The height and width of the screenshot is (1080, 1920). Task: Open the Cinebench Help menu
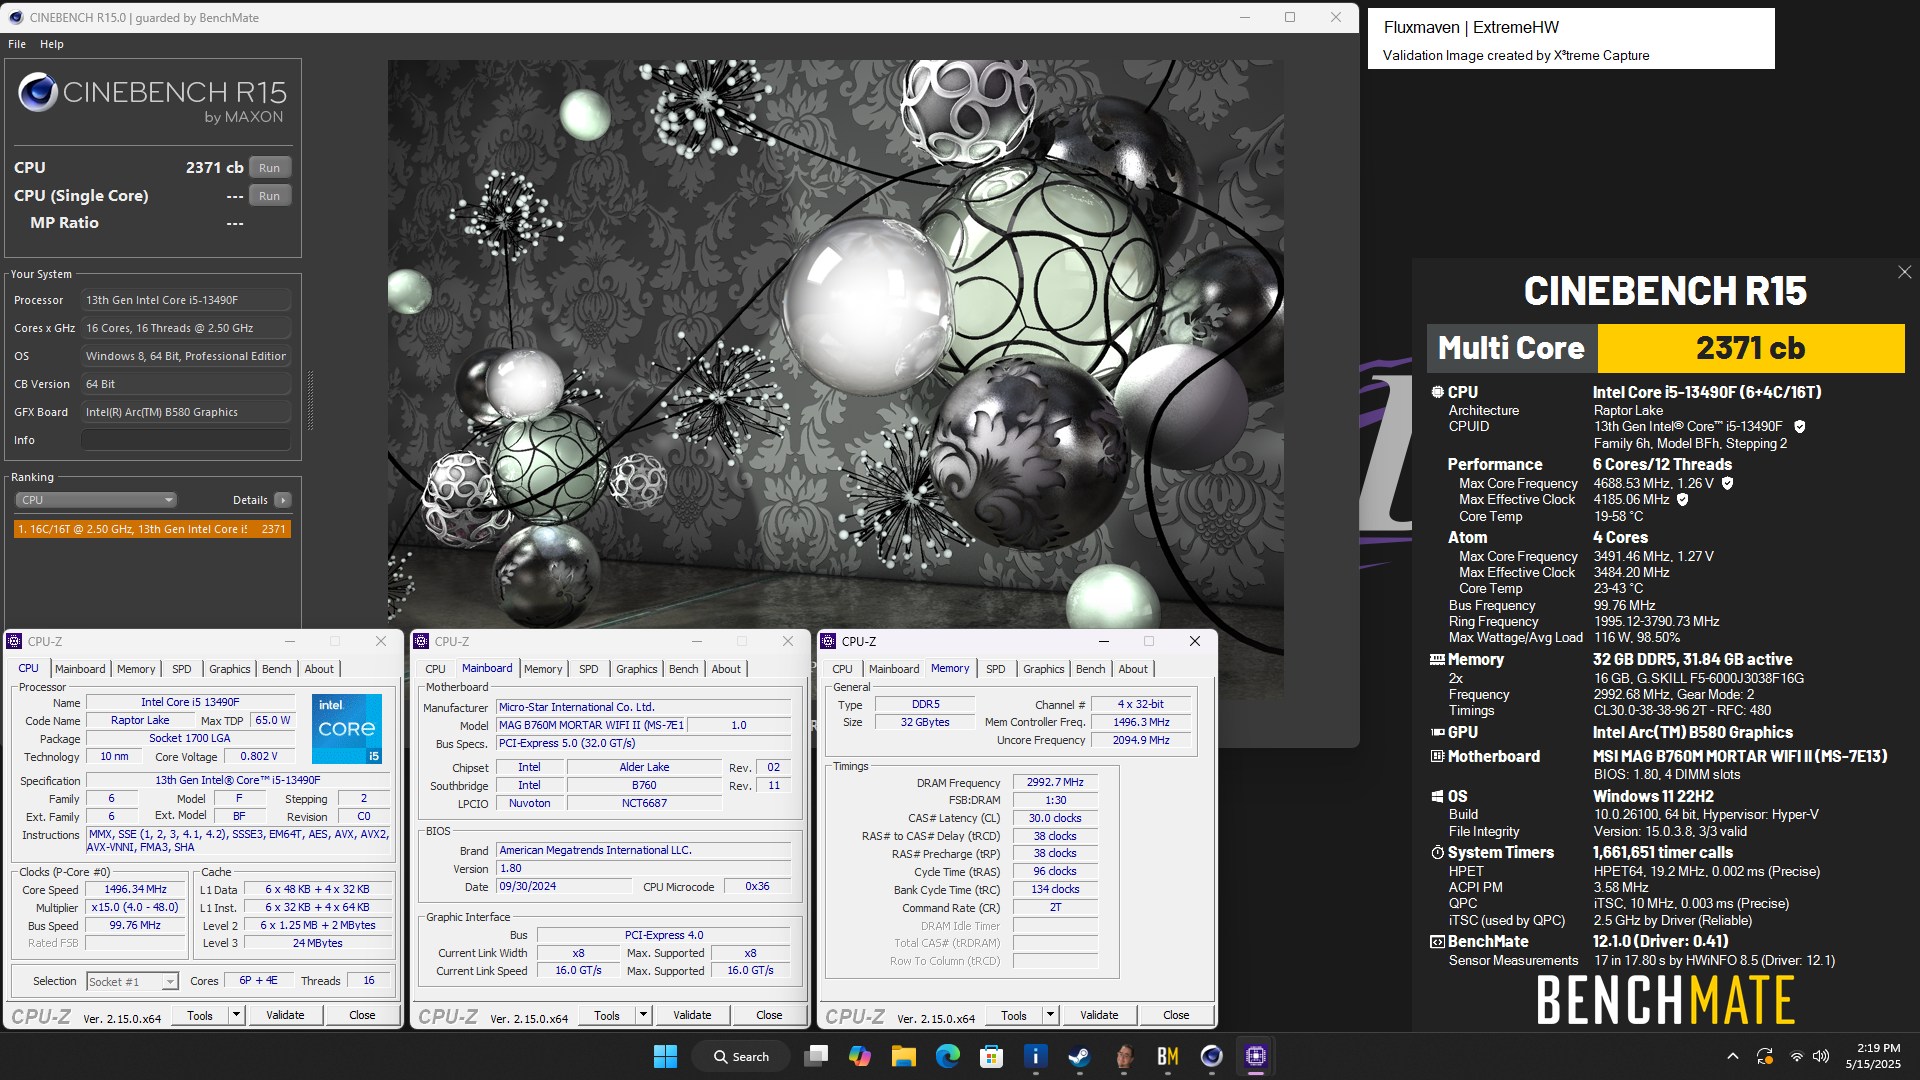coord(51,44)
